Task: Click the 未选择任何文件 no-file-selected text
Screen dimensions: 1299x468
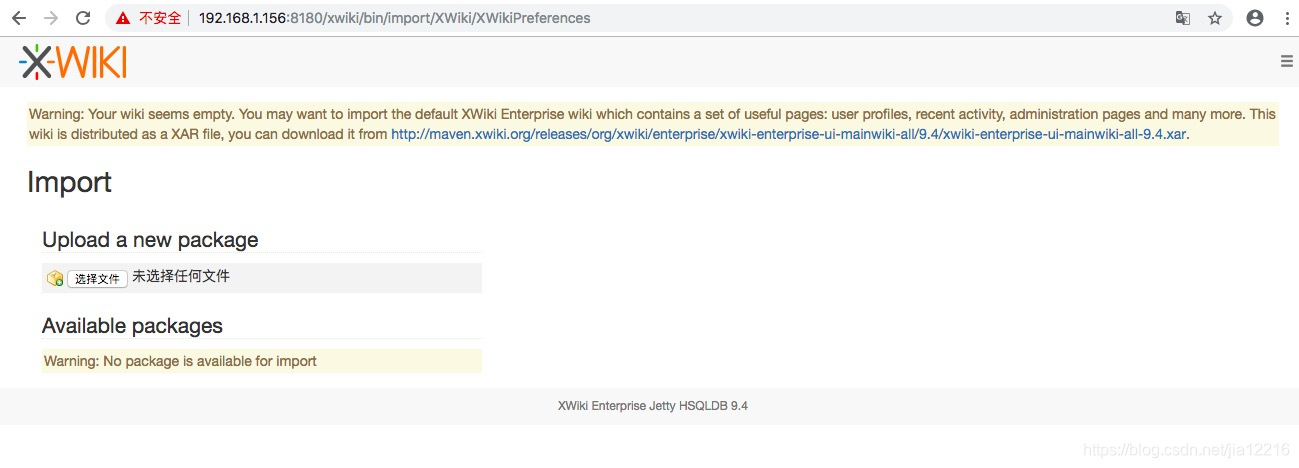Action: pos(181,276)
